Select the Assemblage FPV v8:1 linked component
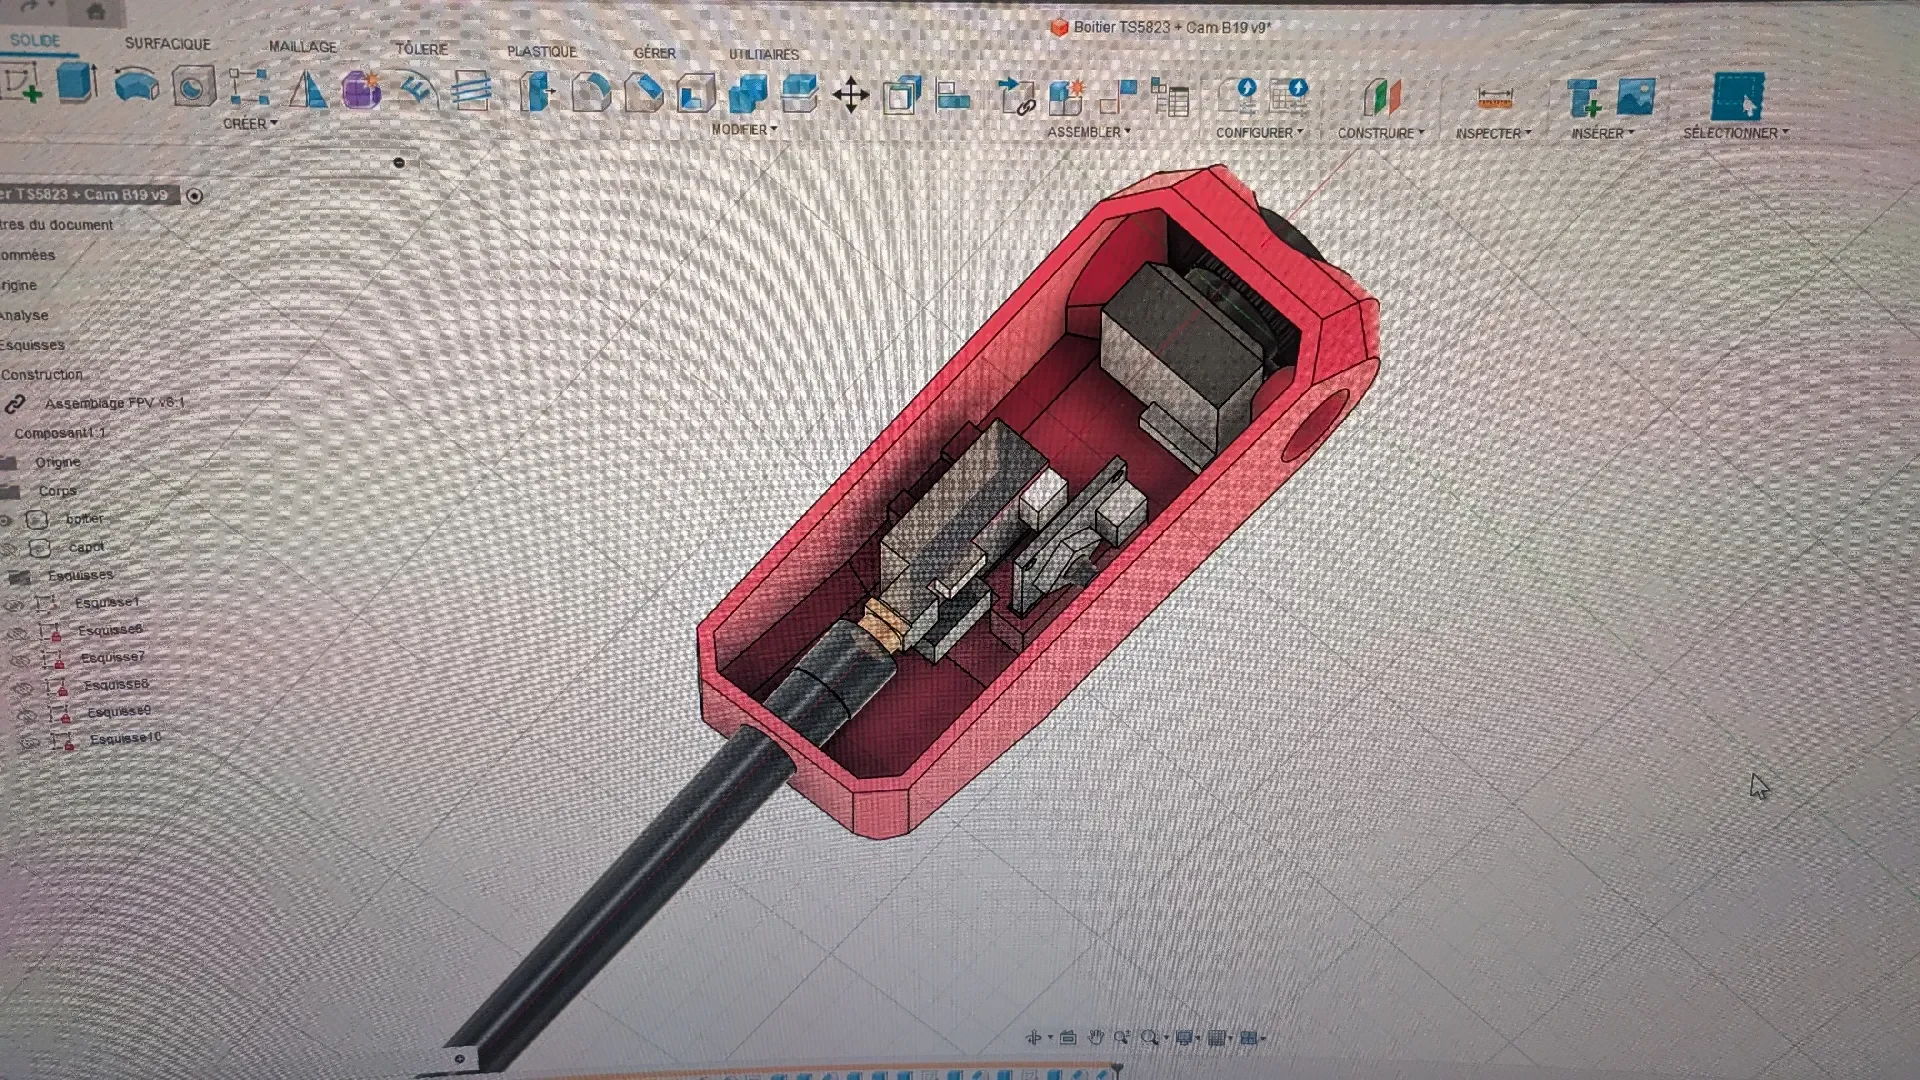The image size is (1920, 1080). (114, 403)
